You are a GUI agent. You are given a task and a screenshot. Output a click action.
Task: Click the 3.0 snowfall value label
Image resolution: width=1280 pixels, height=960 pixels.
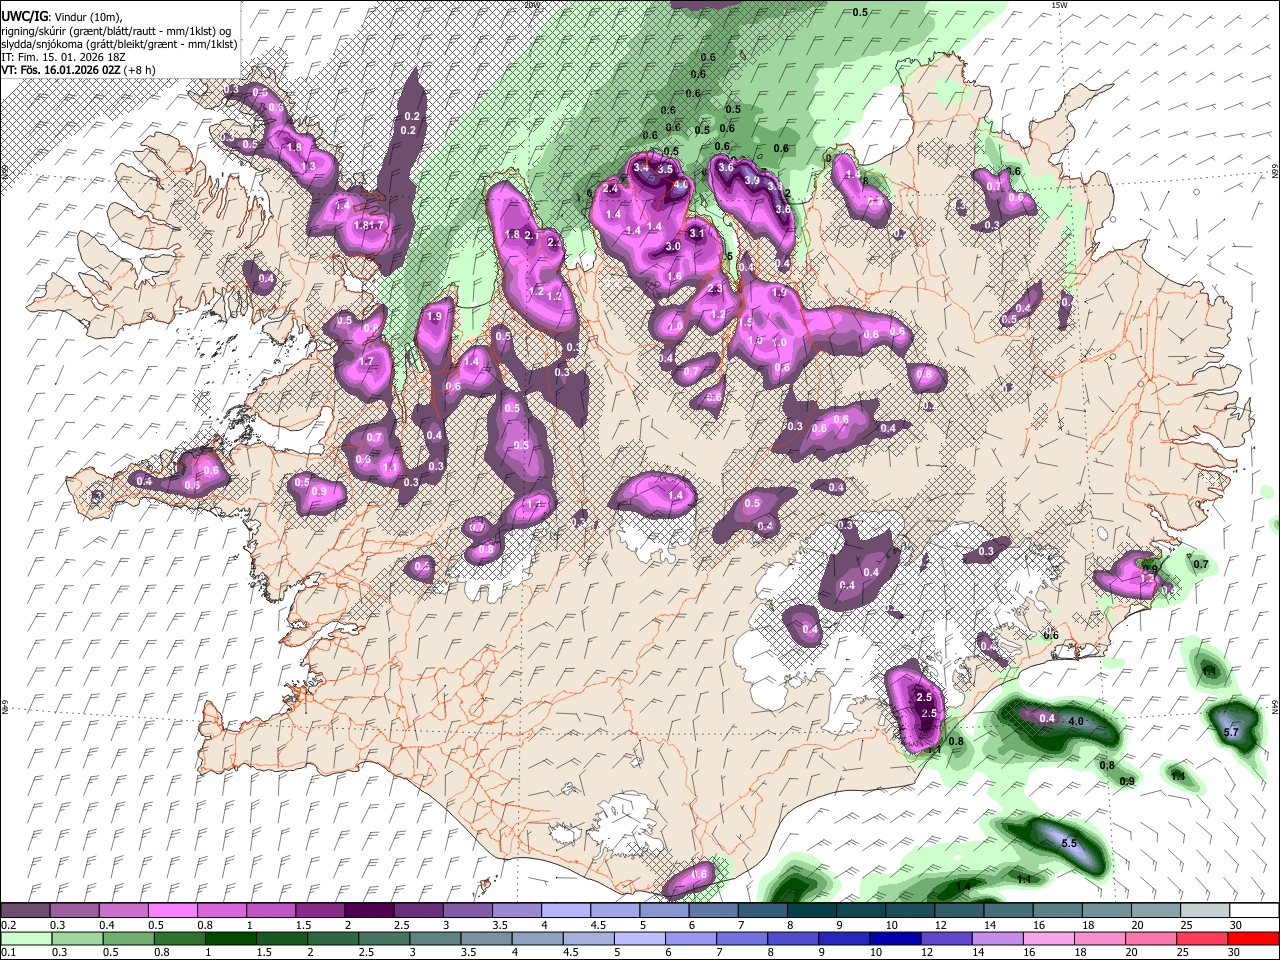click(x=673, y=246)
